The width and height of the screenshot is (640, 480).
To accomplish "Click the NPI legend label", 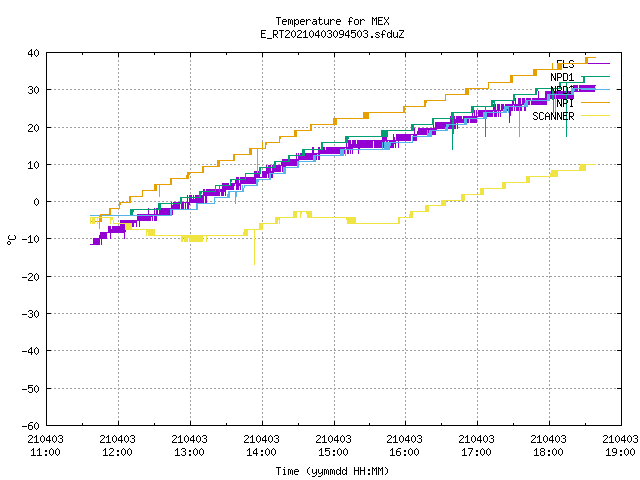I will [x=565, y=103].
